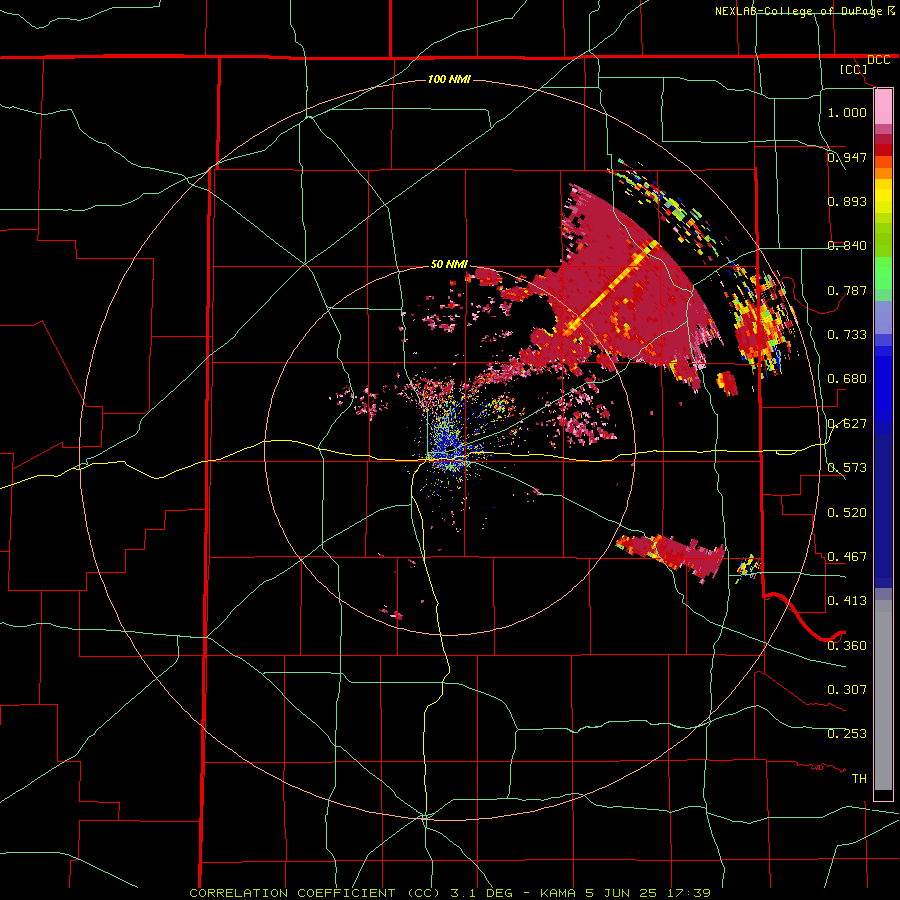900x900 pixels.
Task: Click the 50 NMI range ring label
Action: pyautogui.click(x=449, y=264)
